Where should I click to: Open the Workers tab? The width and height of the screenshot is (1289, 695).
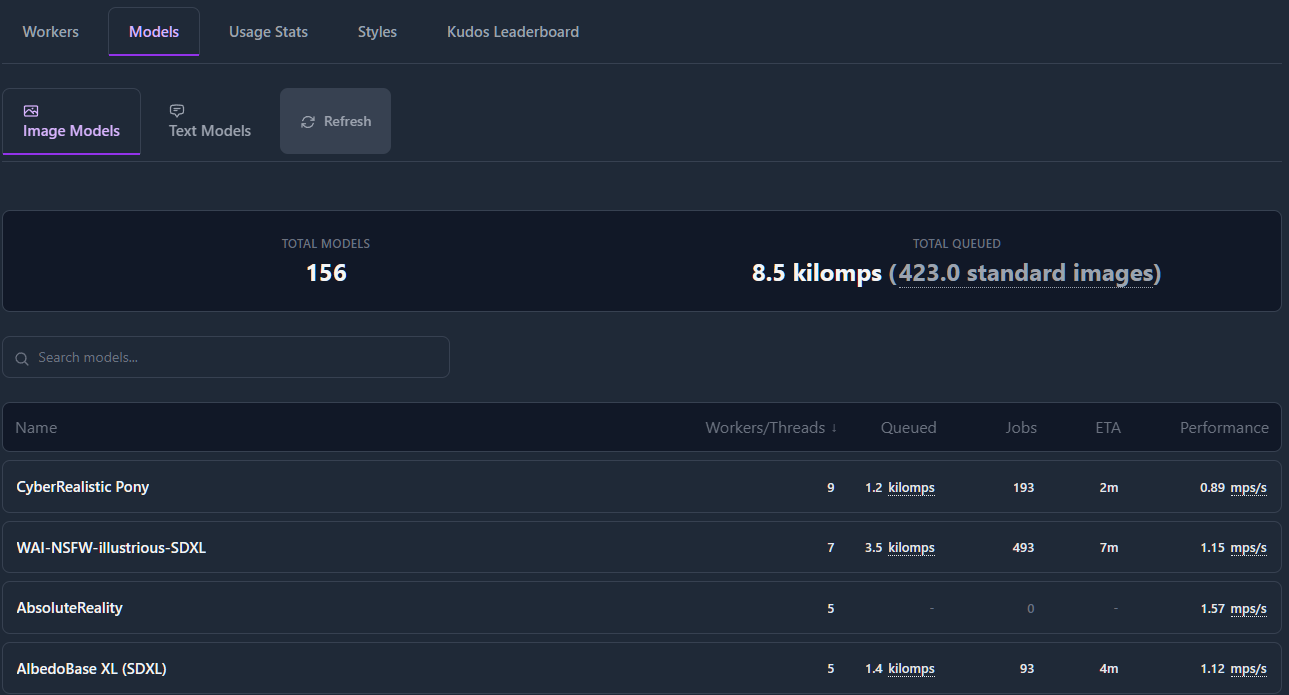tap(51, 32)
